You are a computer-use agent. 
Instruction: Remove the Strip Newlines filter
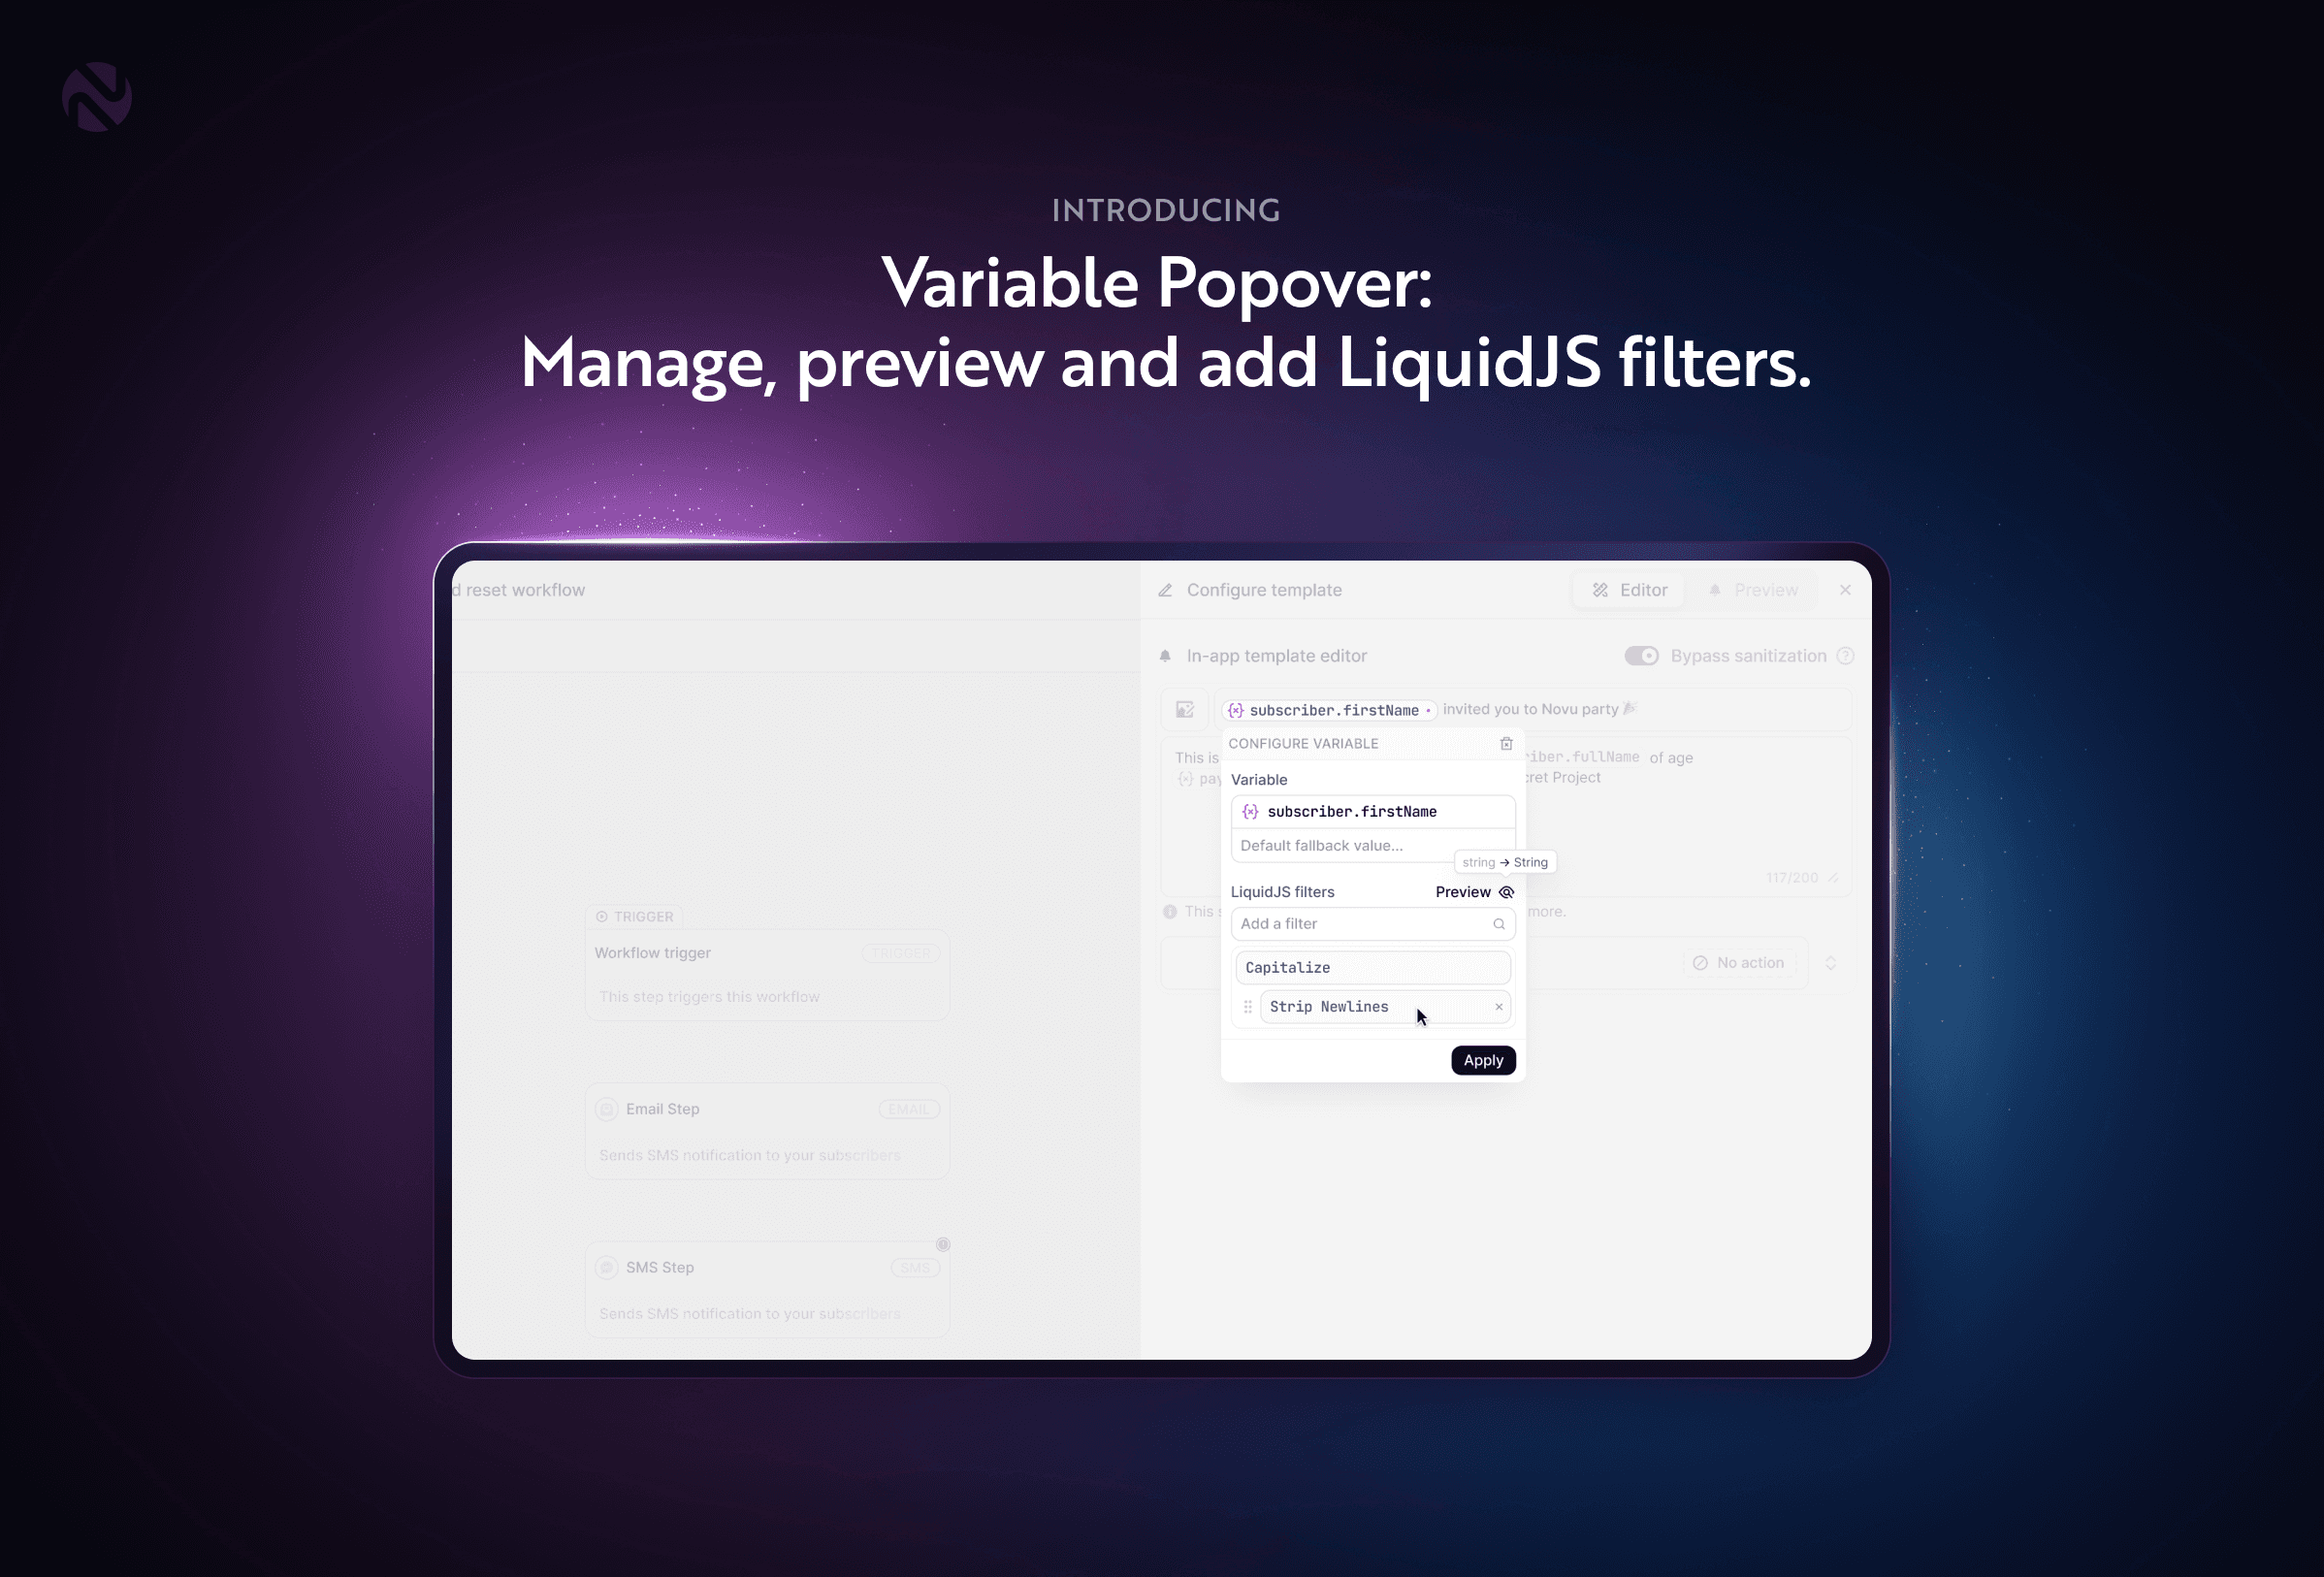tap(1499, 1005)
